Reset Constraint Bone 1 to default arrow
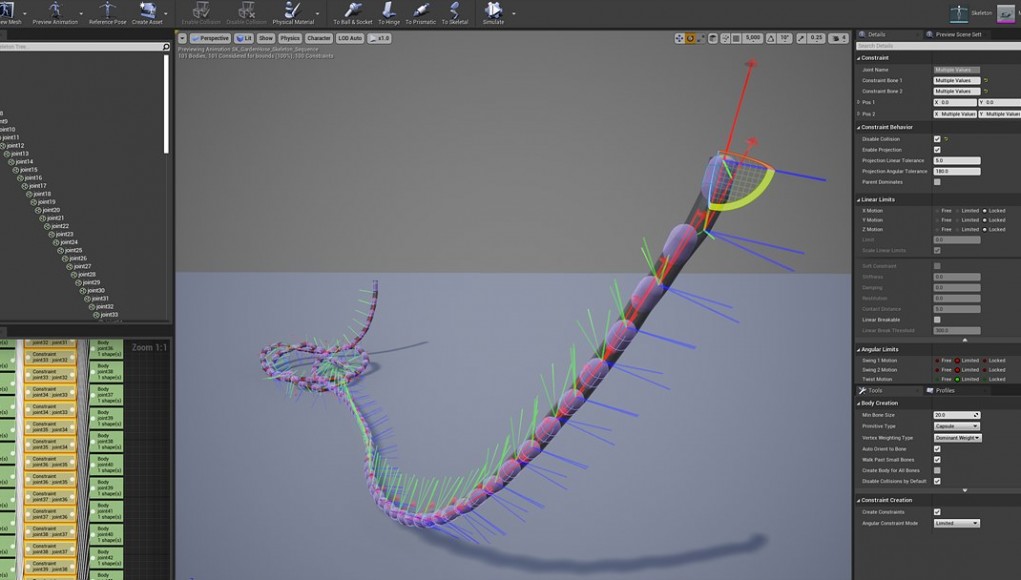 click(986, 81)
